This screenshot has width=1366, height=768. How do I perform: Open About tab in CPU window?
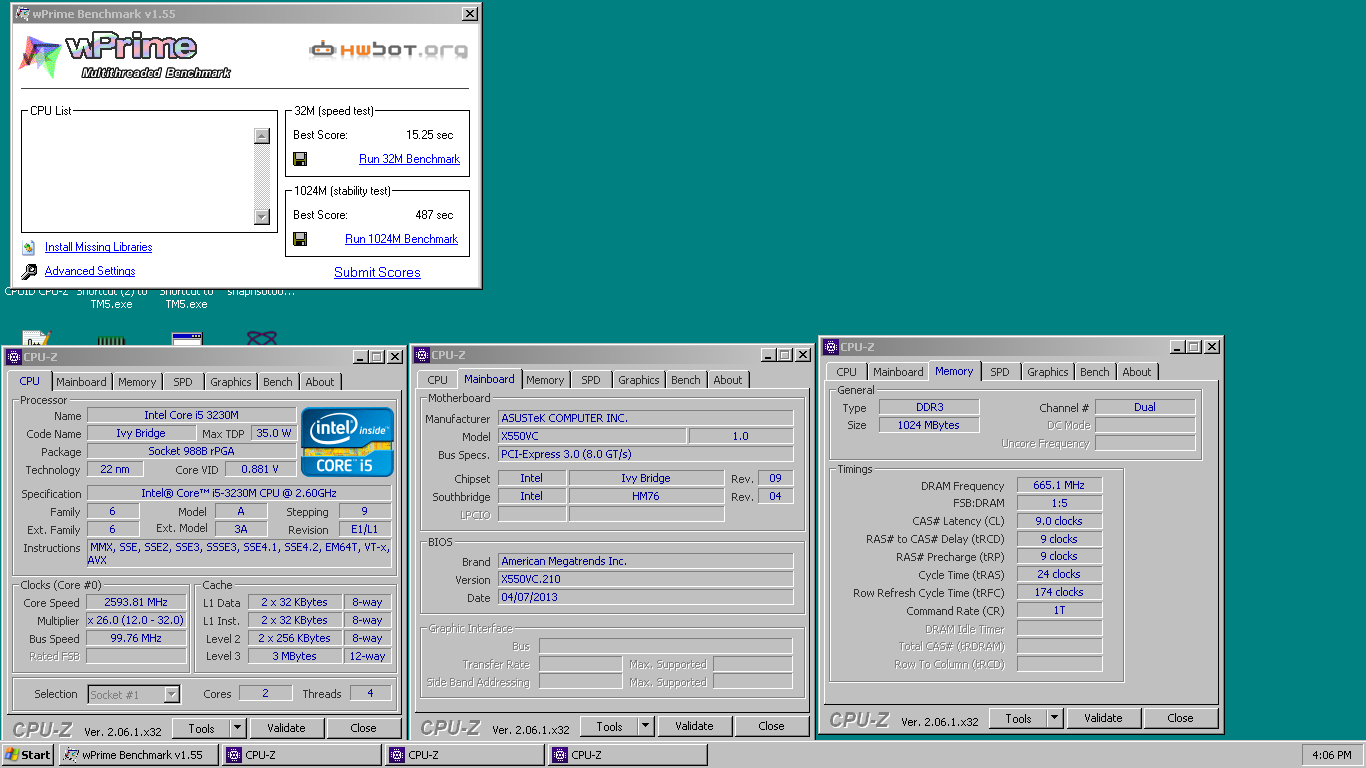(320, 382)
